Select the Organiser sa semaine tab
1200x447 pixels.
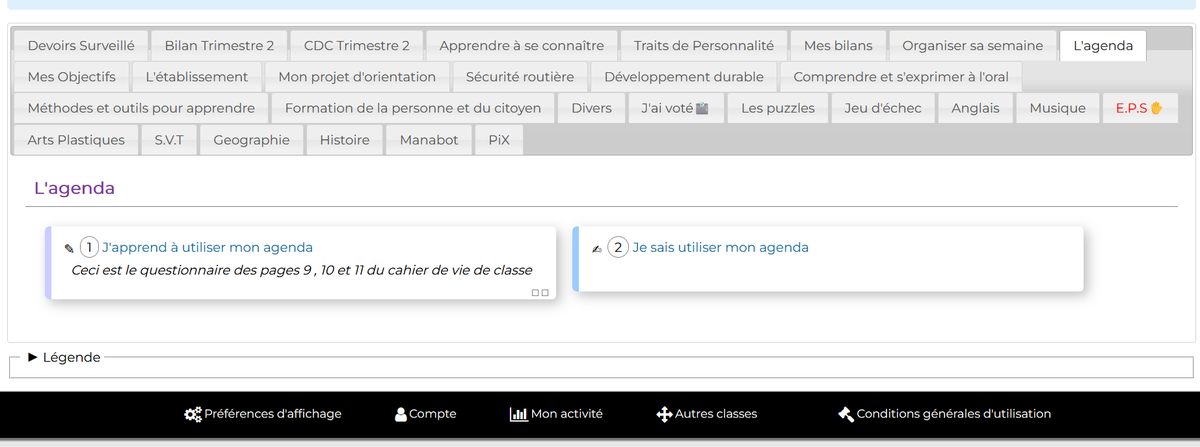973,45
